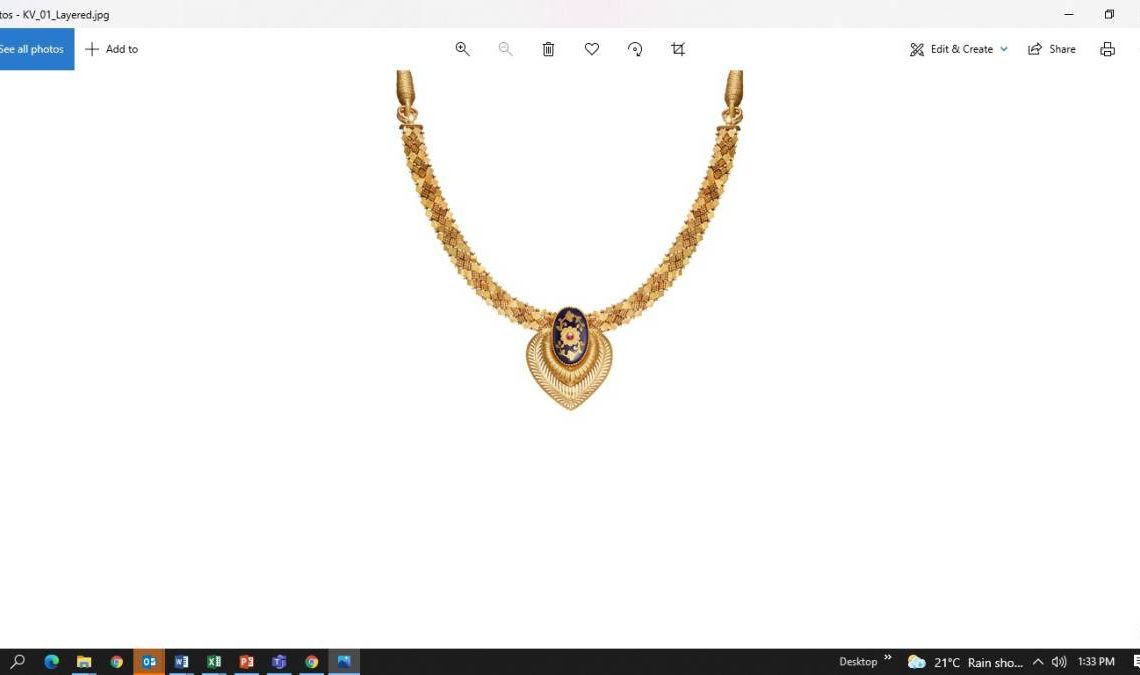Open the volume speaker icon
Viewport: 1140px width, 675px height.
pyautogui.click(x=1059, y=661)
